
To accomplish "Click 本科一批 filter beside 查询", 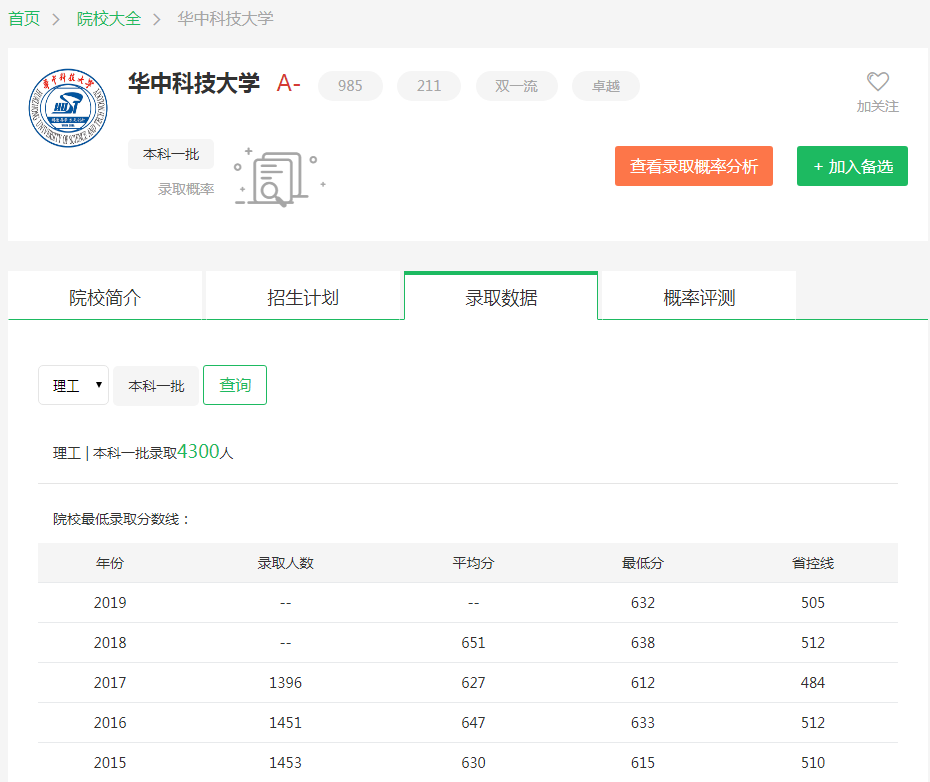I will pyautogui.click(x=156, y=386).
